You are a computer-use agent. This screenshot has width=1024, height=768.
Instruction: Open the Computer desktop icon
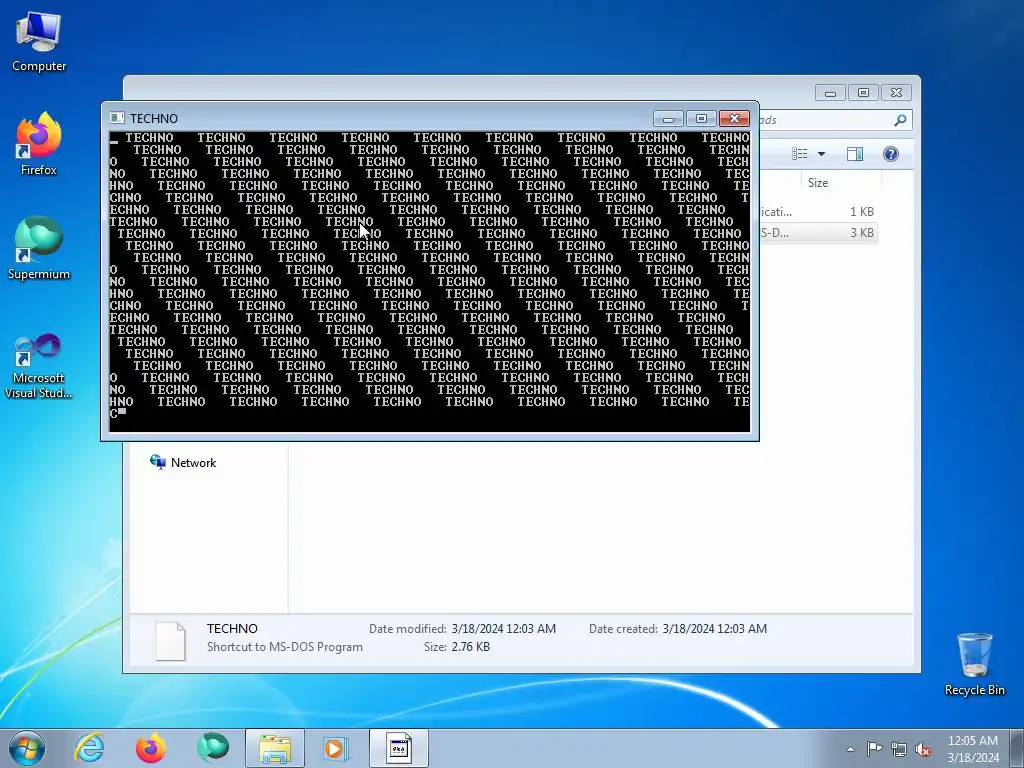click(x=39, y=42)
